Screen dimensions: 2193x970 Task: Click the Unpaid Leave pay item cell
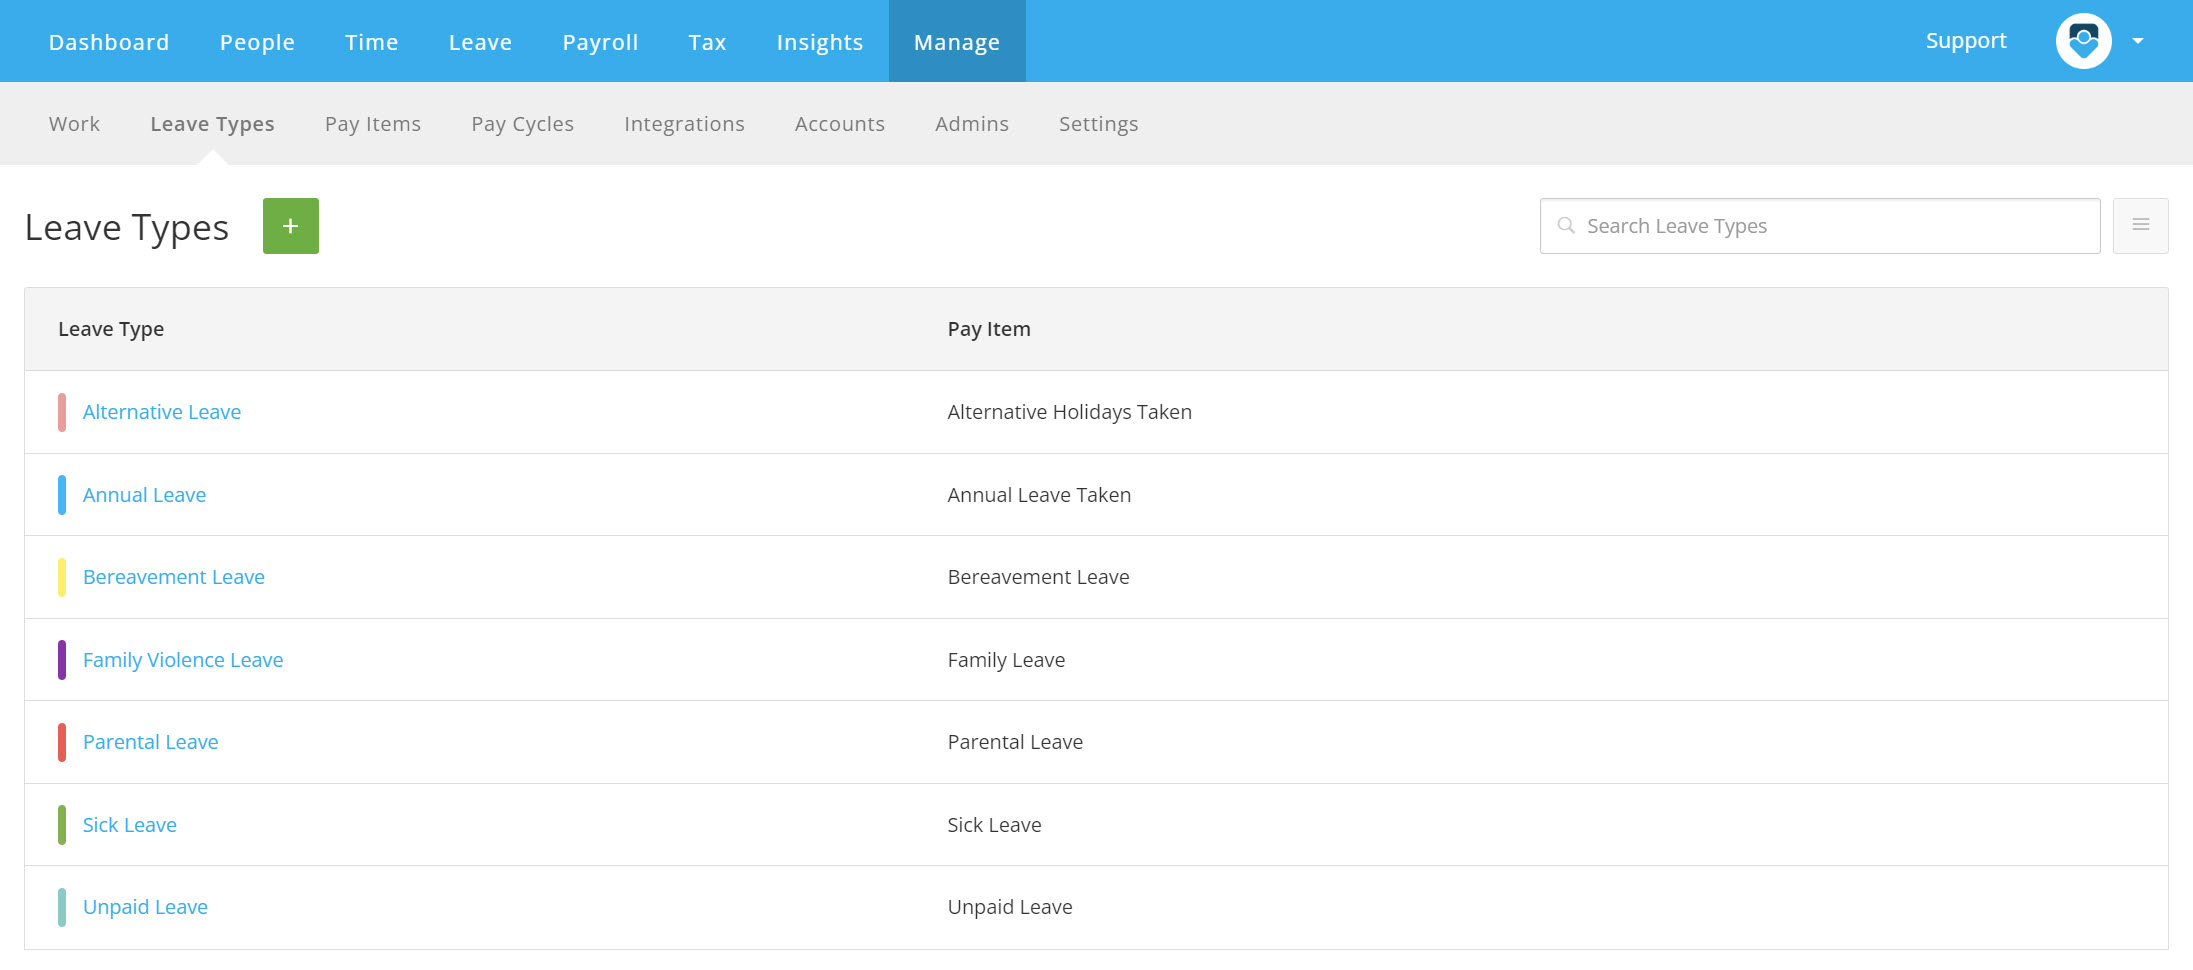click(x=1010, y=907)
